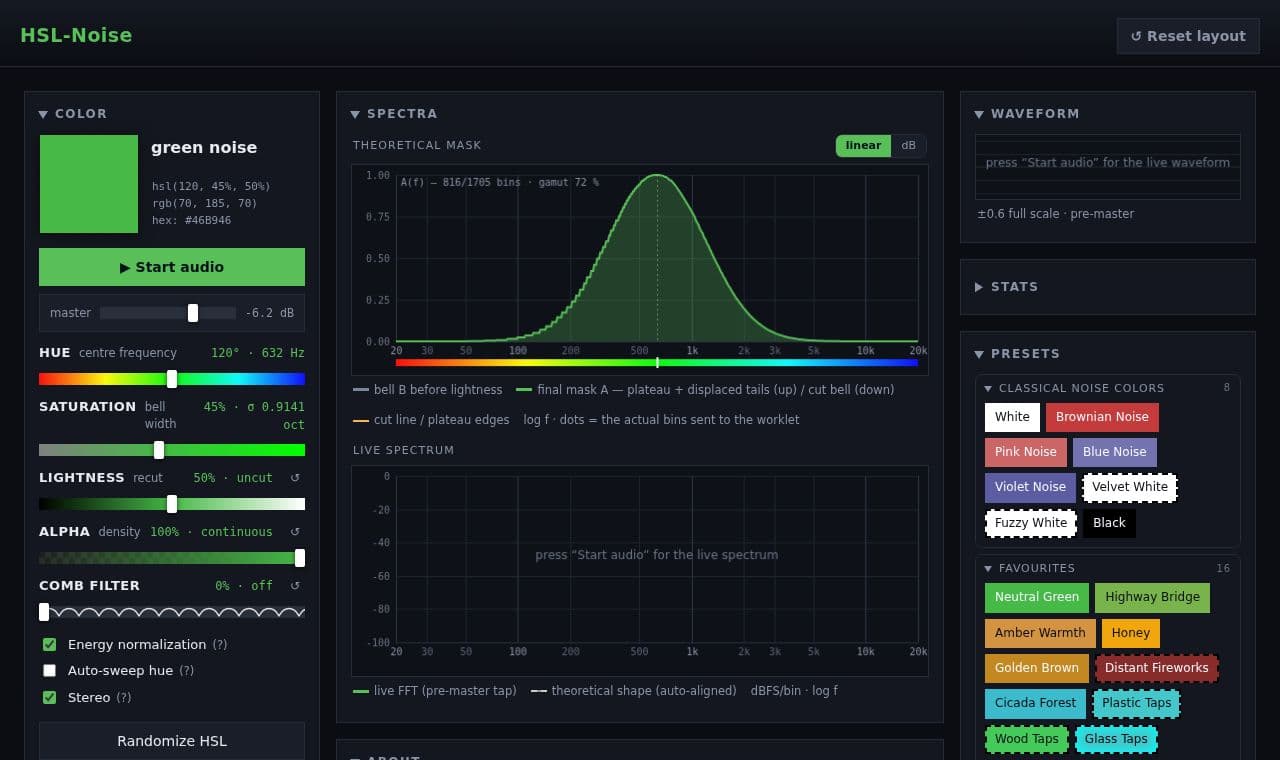Screen dimensions: 1280x760
Task: Expand the Stats panel
Action: coord(979,287)
